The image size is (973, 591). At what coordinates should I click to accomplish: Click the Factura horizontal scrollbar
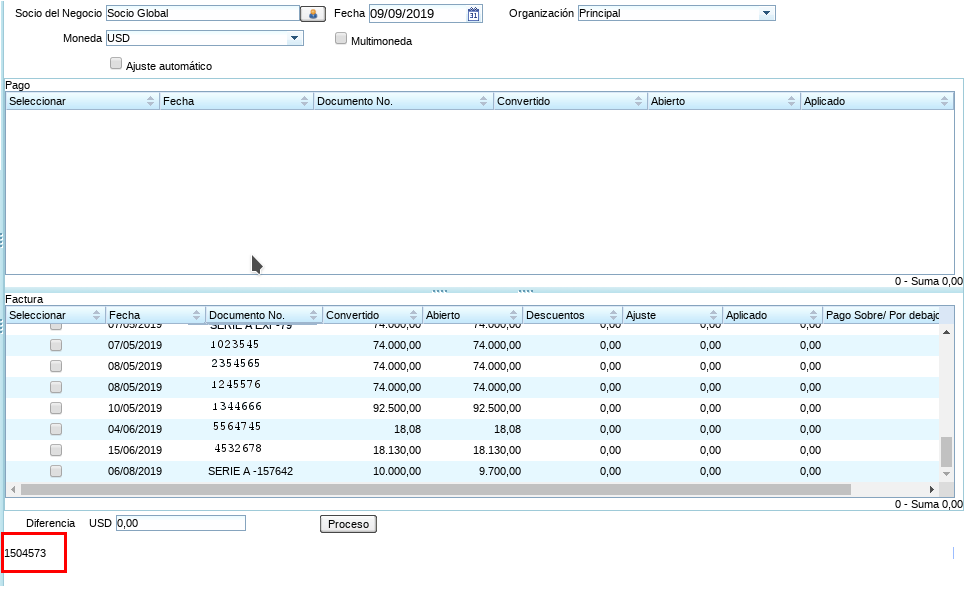(435, 490)
